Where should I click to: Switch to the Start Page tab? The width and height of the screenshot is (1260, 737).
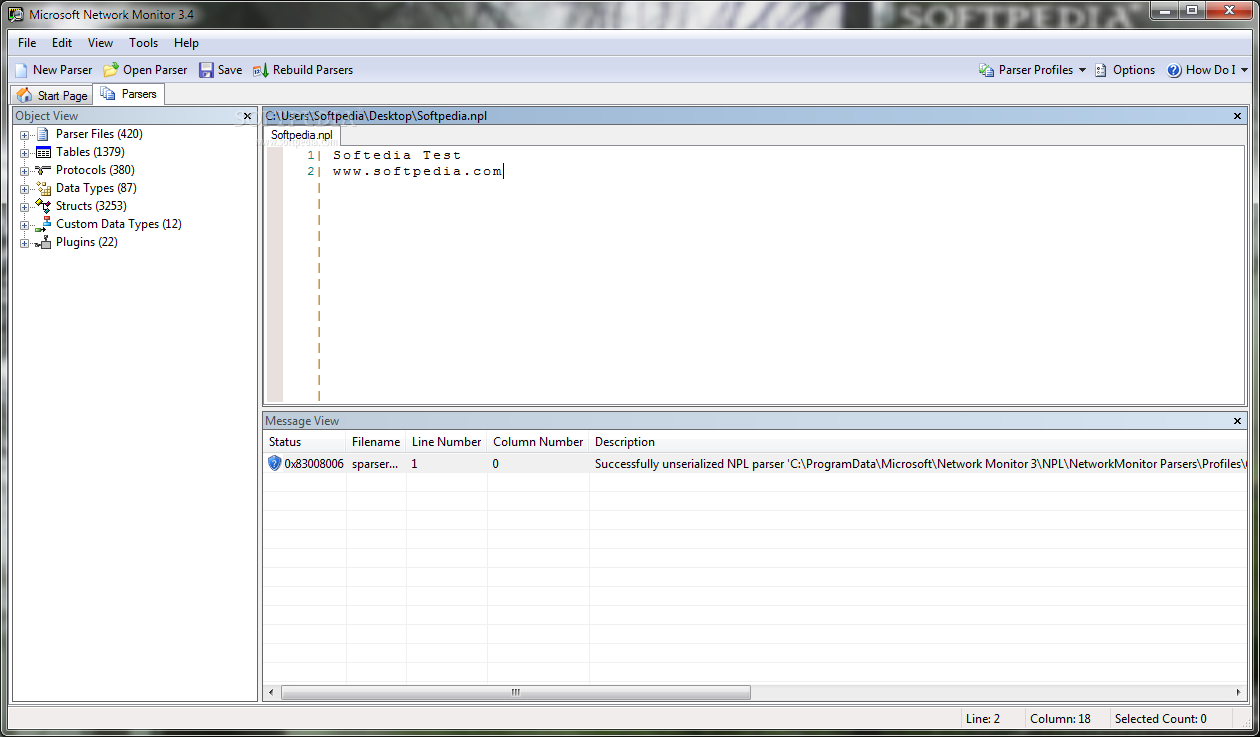53,95
